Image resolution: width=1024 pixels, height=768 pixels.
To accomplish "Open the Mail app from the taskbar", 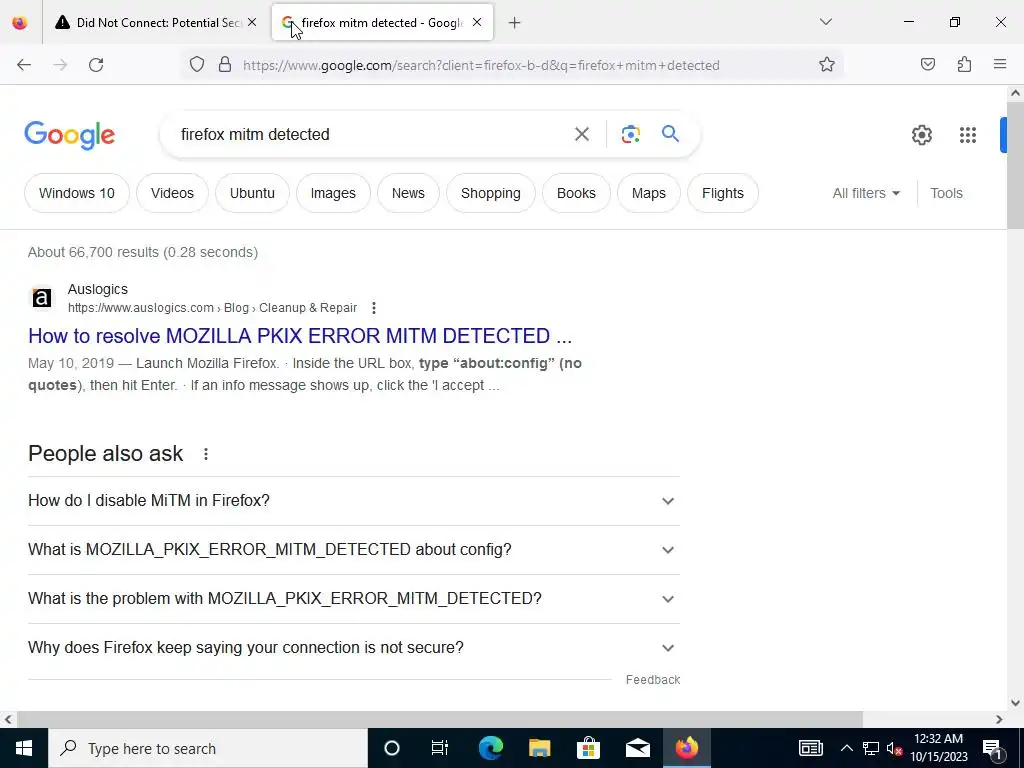I will pyautogui.click(x=637, y=748).
